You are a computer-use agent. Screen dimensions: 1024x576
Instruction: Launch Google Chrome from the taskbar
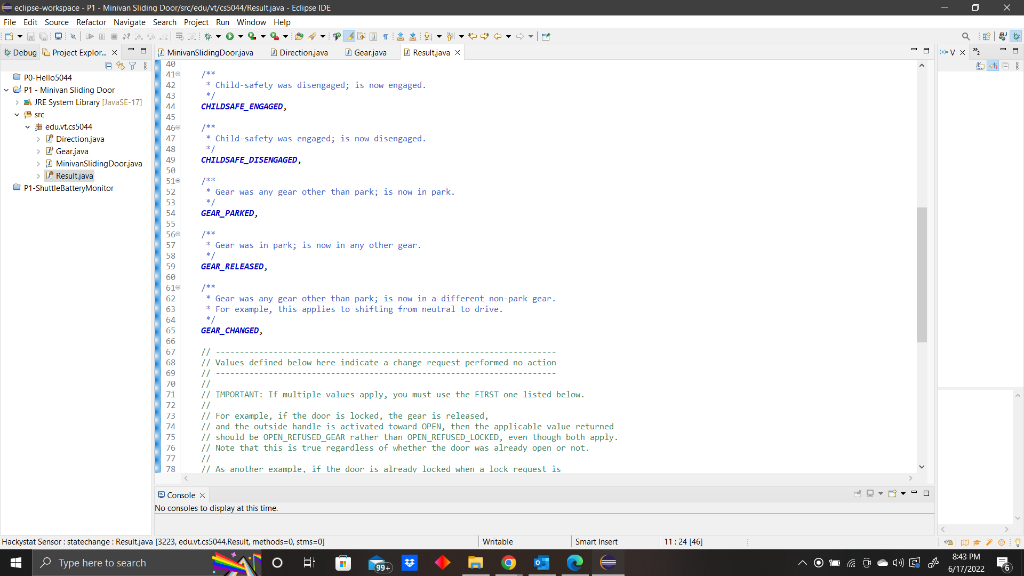(x=509, y=562)
